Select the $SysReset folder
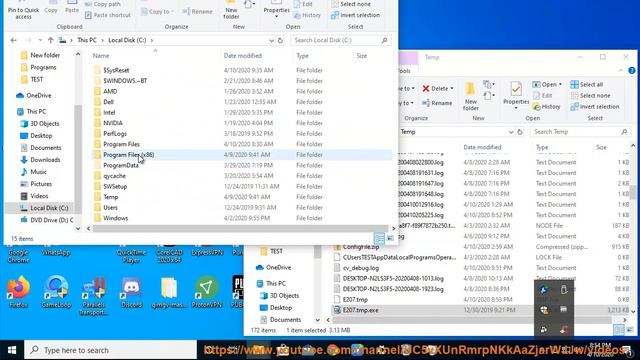This screenshot has width=640, height=360. click(x=242, y=70)
